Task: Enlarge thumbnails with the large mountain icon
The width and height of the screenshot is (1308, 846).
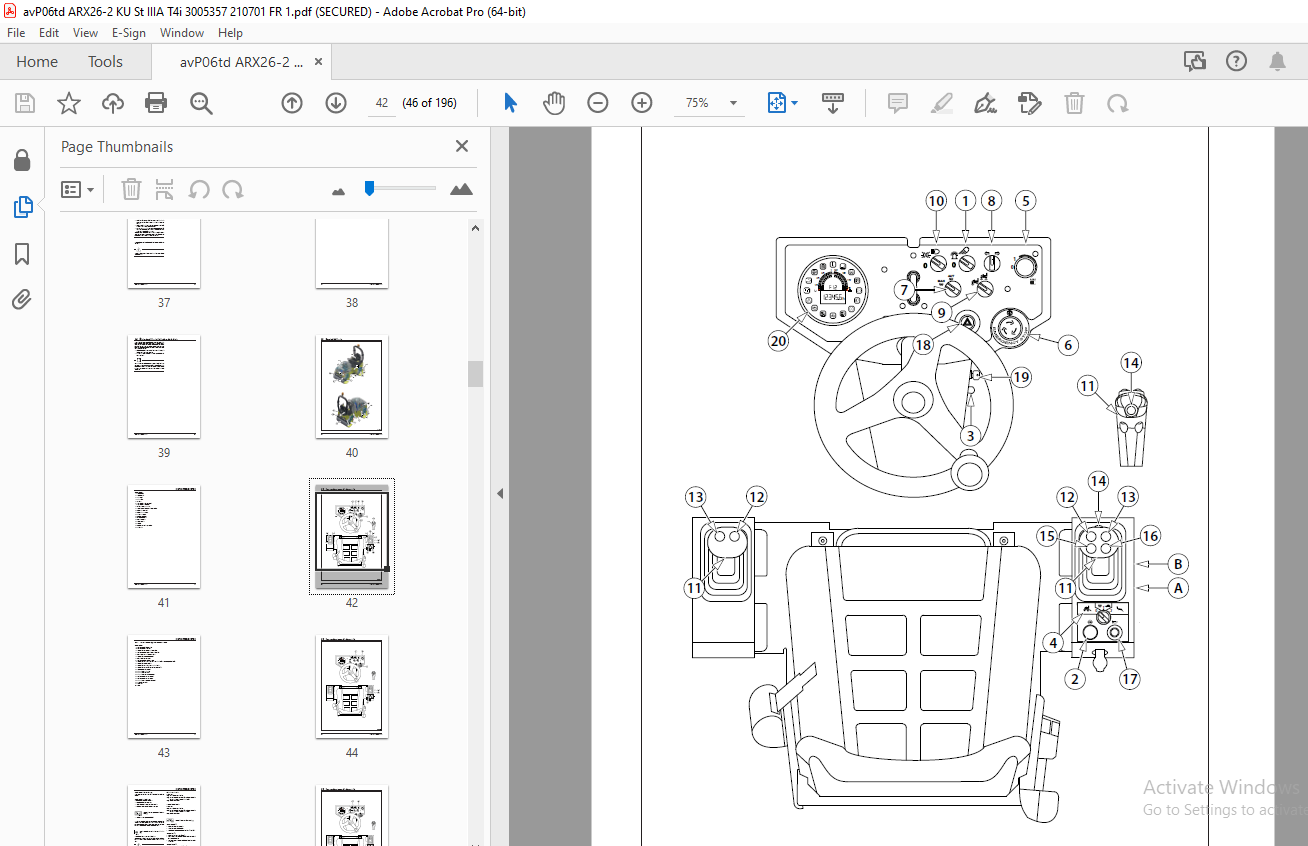Action: click(x=461, y=189)
